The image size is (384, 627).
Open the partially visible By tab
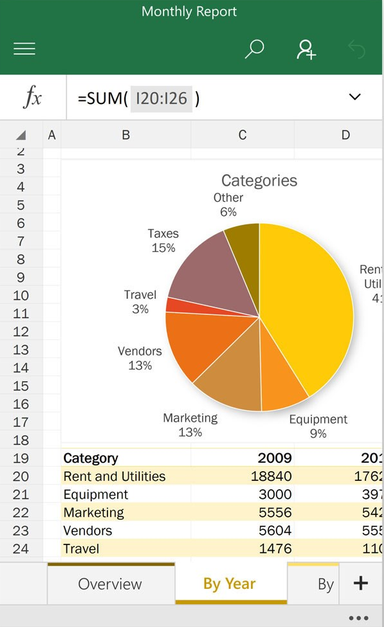[313, 583]
